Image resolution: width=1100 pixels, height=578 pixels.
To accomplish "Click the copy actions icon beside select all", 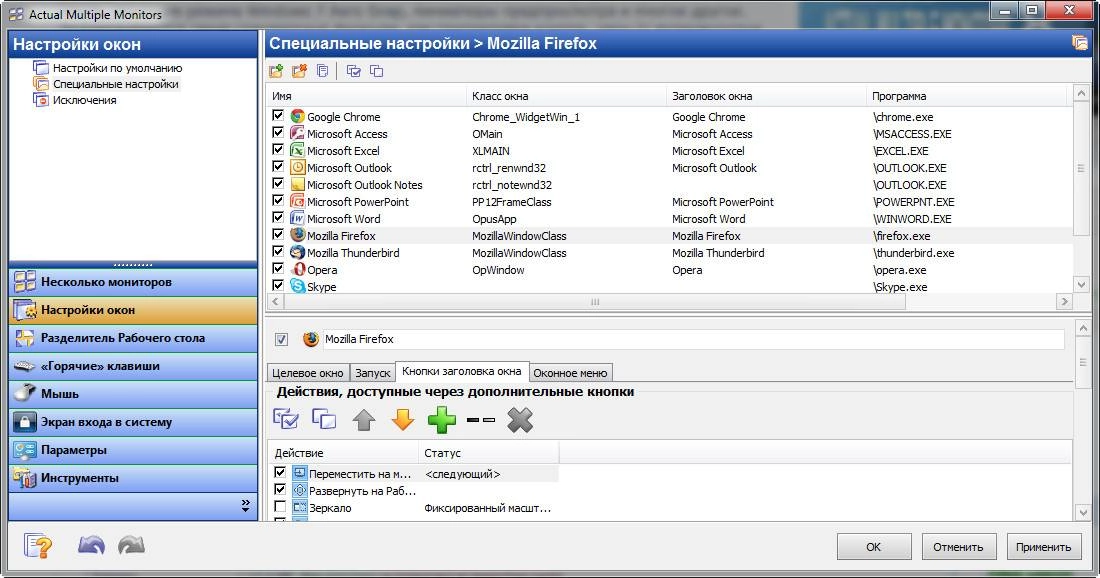I will pos(324,419).
